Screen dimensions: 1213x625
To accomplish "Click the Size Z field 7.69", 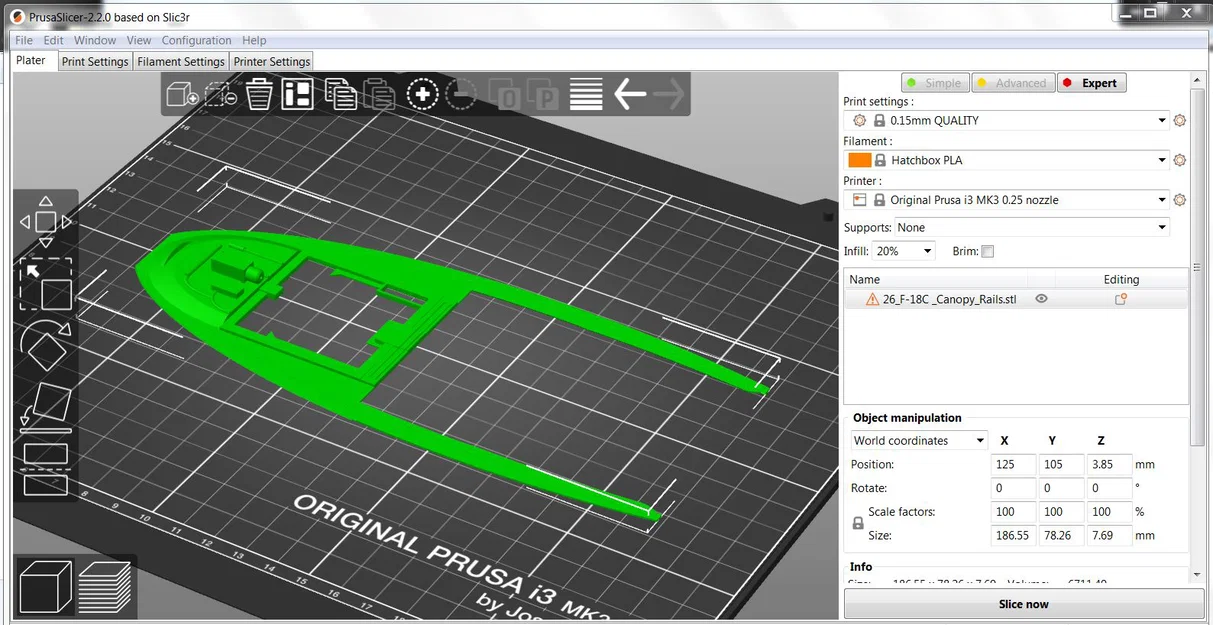I will click(x=1109, y=536).
